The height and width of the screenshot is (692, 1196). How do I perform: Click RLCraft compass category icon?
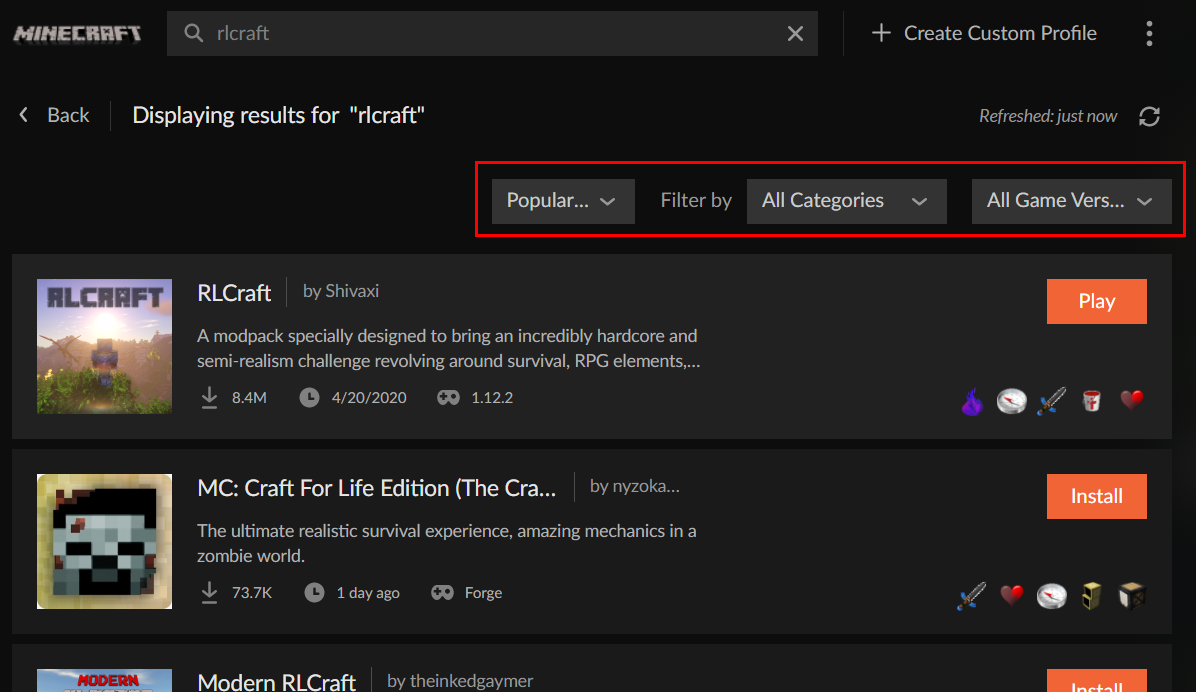[x=1011, y=401]
